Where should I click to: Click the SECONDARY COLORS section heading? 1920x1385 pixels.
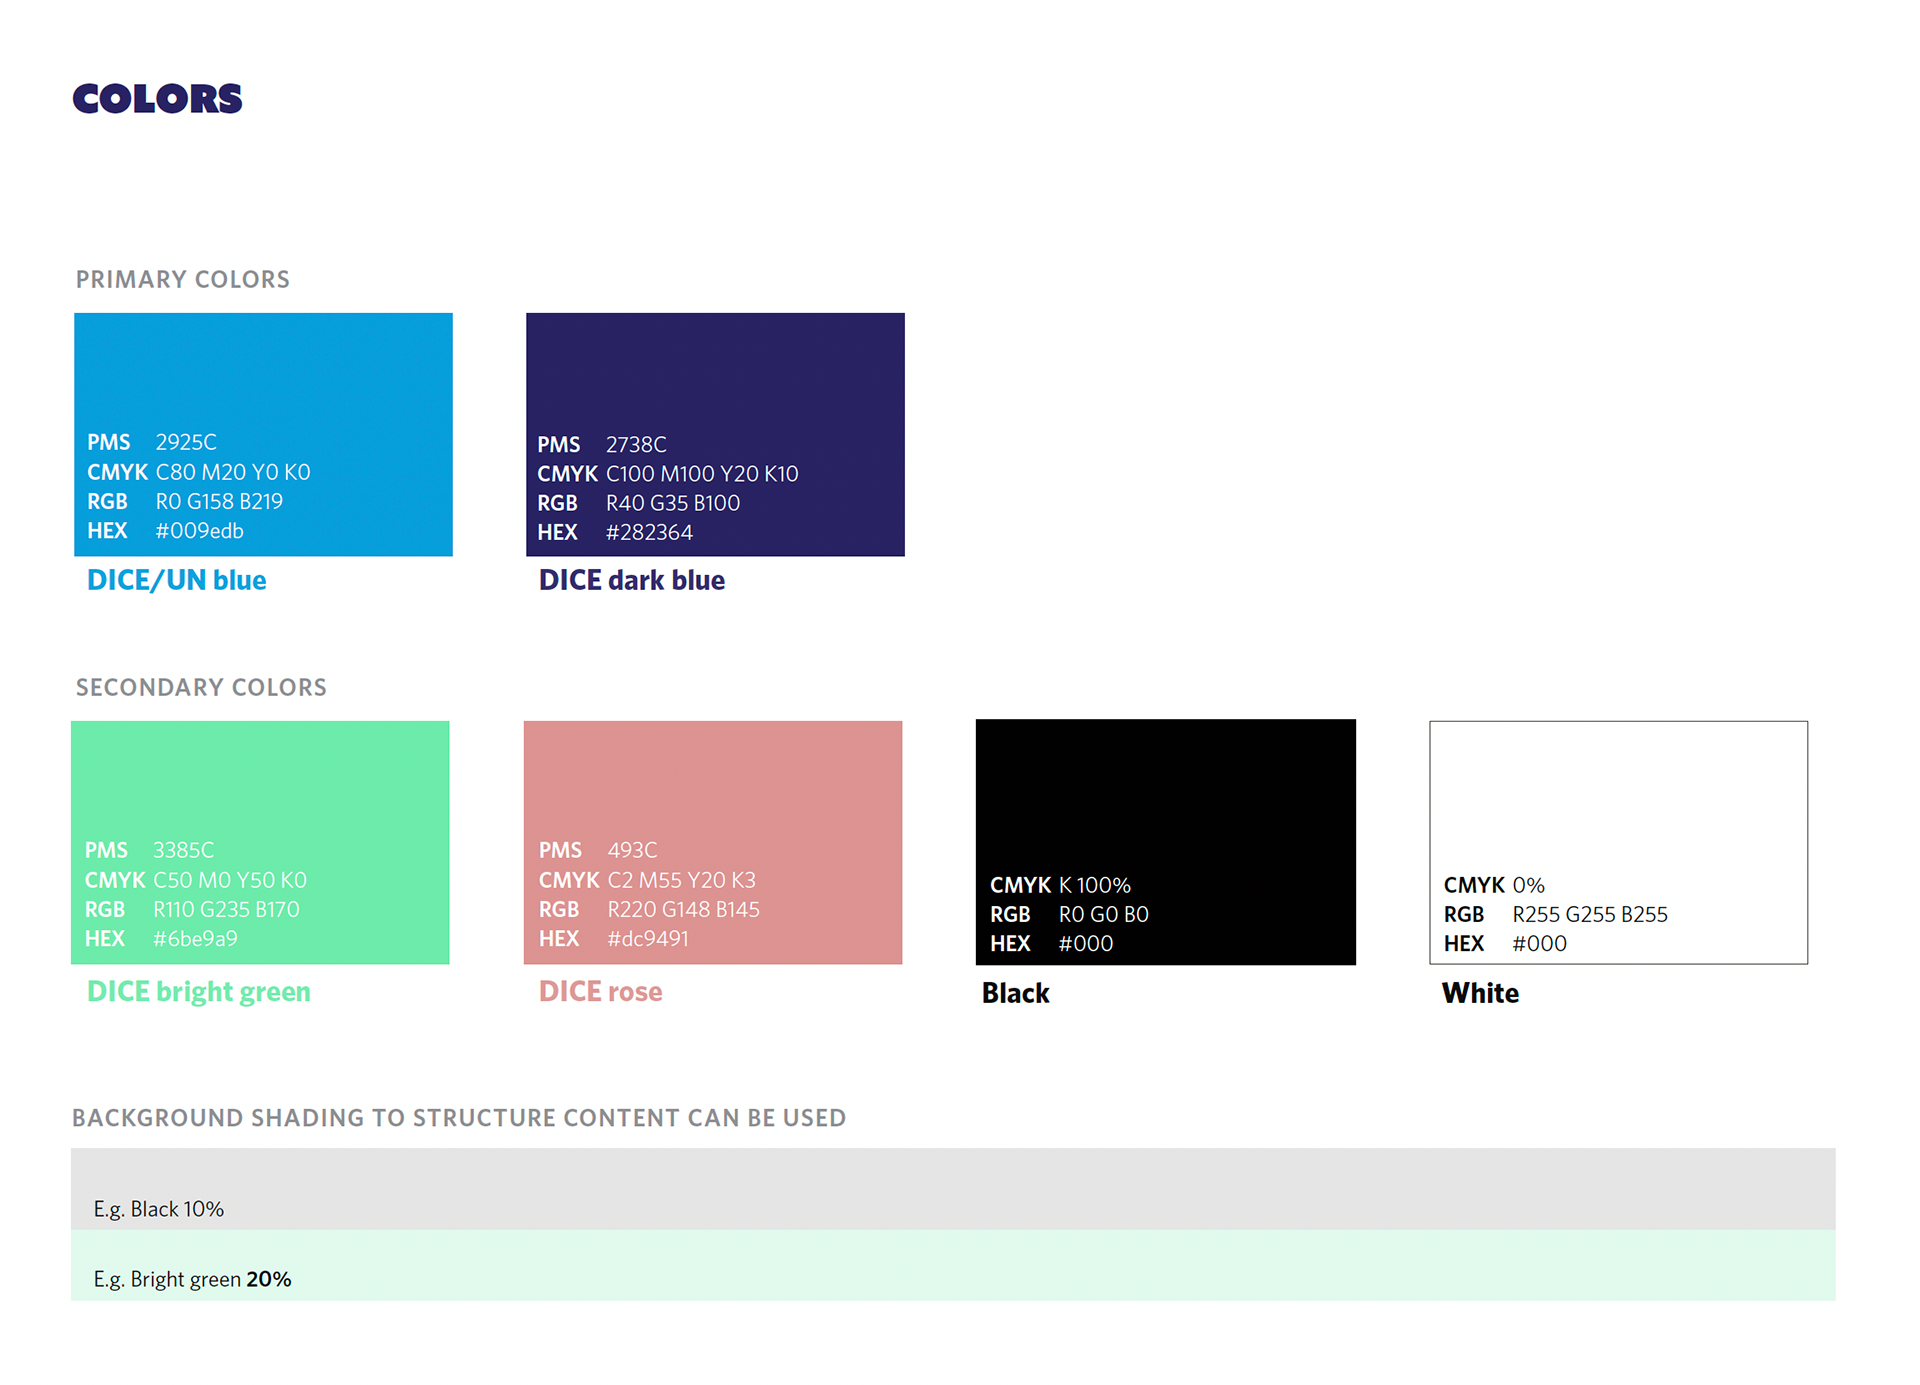[201, 687]
